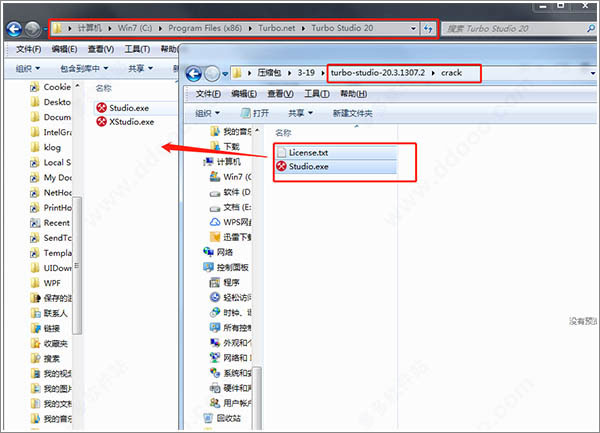
Task: Open klog folder in left tree
Action: click(x=46, y=147)
